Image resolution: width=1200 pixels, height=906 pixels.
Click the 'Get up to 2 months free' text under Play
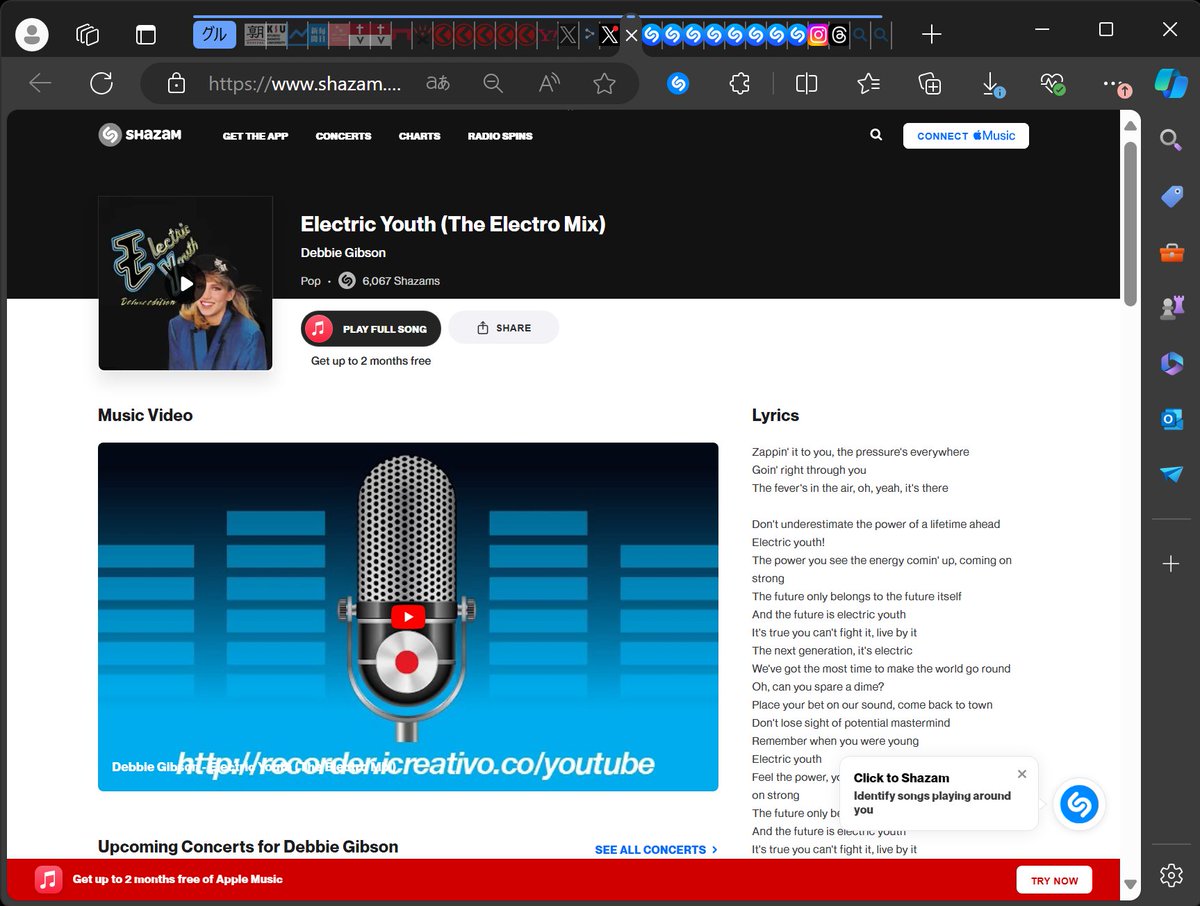371,361
